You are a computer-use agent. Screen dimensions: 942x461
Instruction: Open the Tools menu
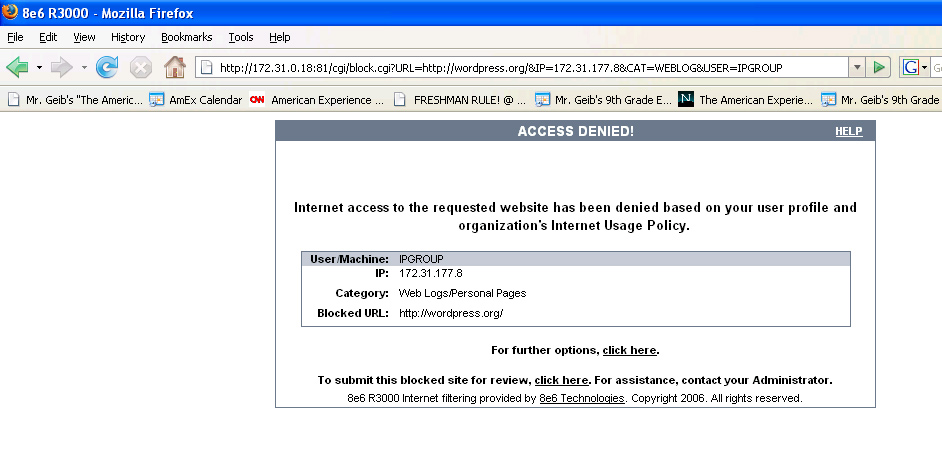tap(241, 37)
